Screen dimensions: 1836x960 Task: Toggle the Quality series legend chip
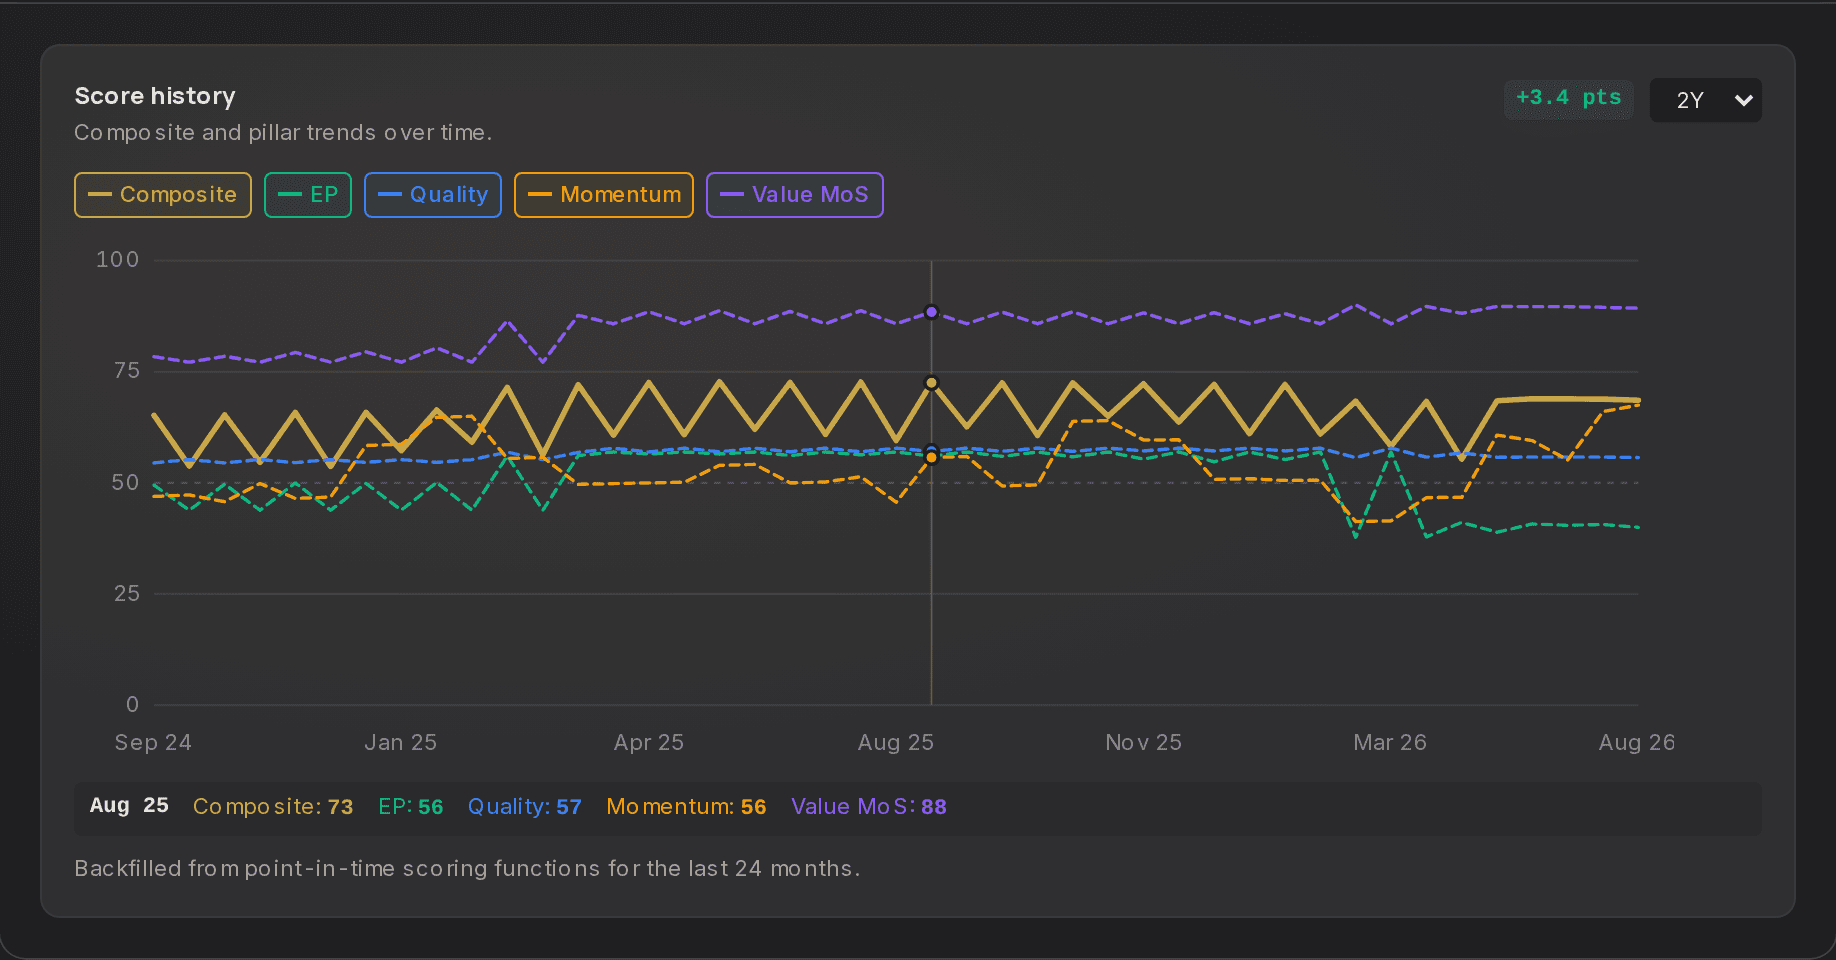(433, 195)
